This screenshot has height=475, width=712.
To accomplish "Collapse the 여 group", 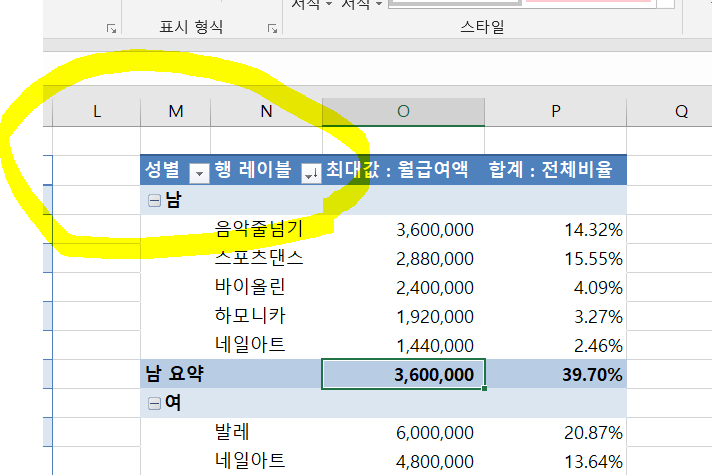I will [x=154, y=403].
